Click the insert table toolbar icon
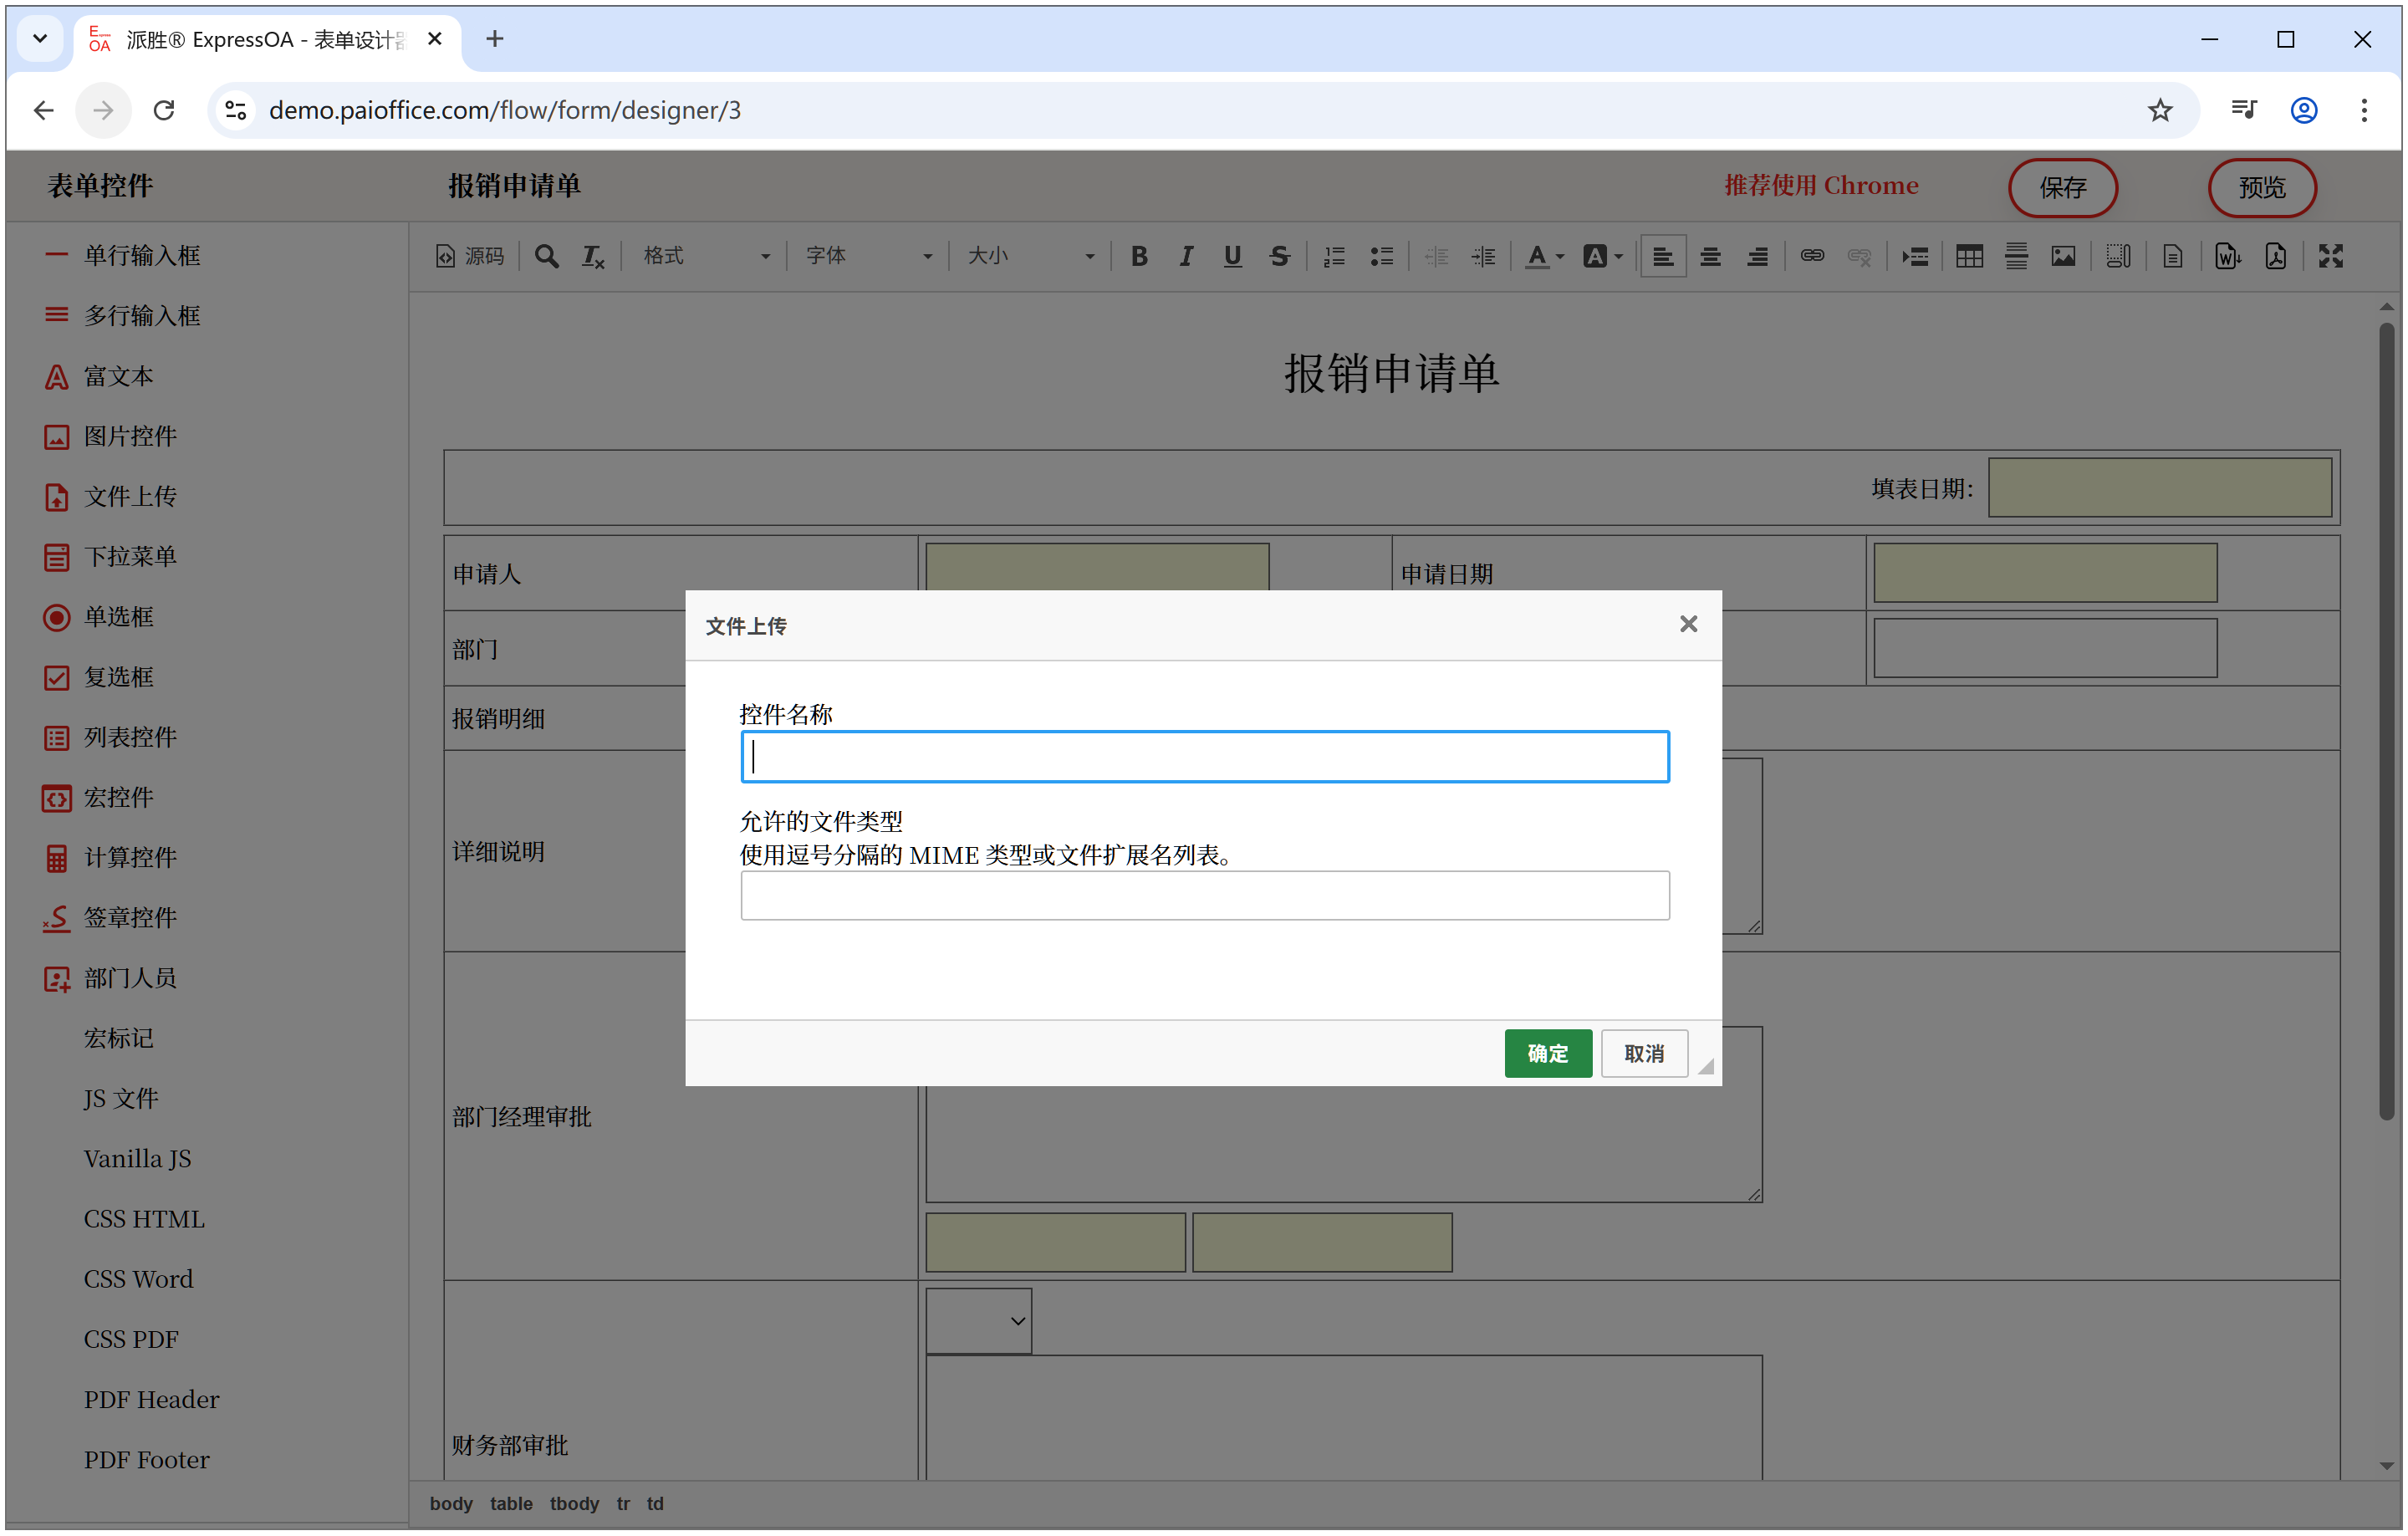This screenshot has width=2408, height=1536. [1969, 256]
